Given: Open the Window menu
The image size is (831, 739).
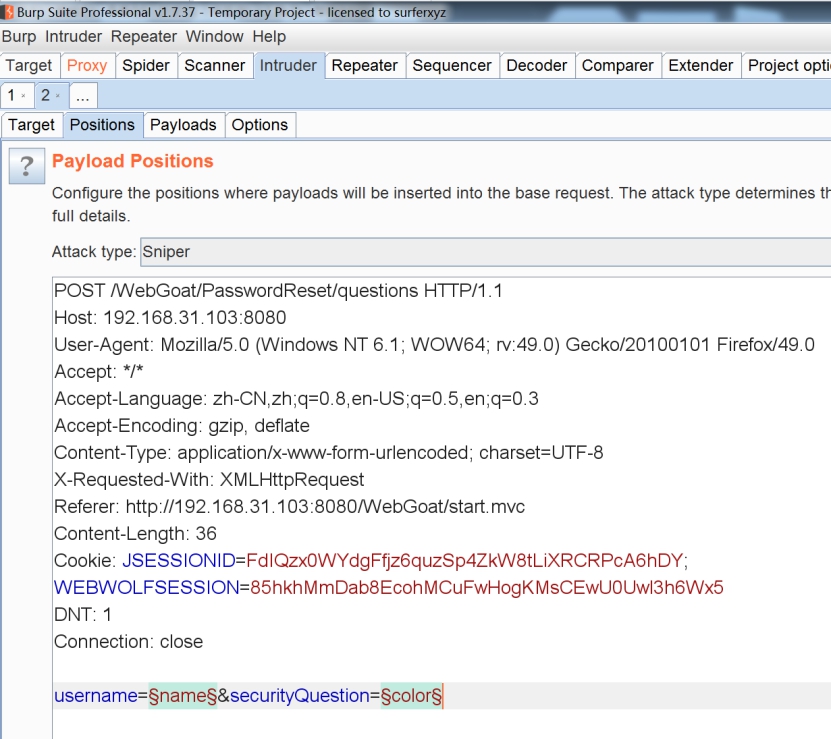Looking at the screenshot, I should pos(214,37).
